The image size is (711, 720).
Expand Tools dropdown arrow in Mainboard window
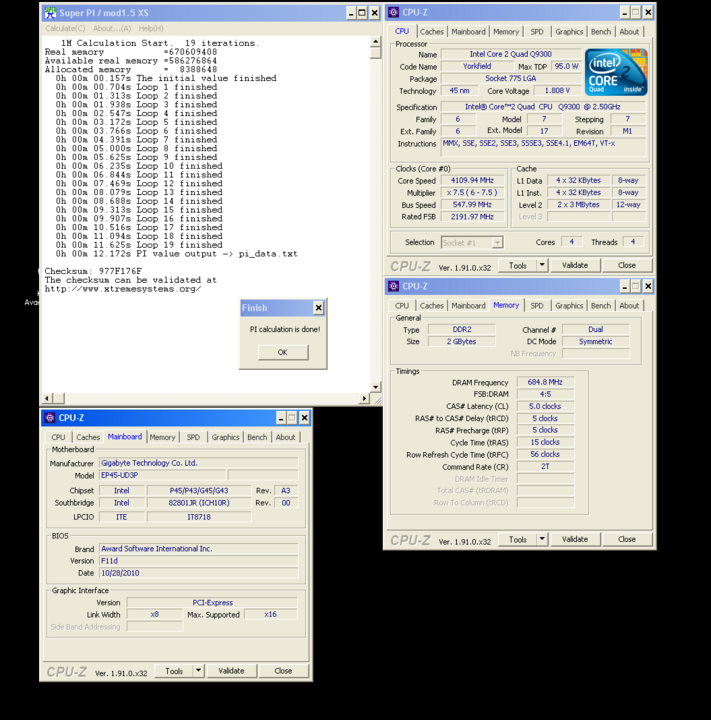point(198,671)
